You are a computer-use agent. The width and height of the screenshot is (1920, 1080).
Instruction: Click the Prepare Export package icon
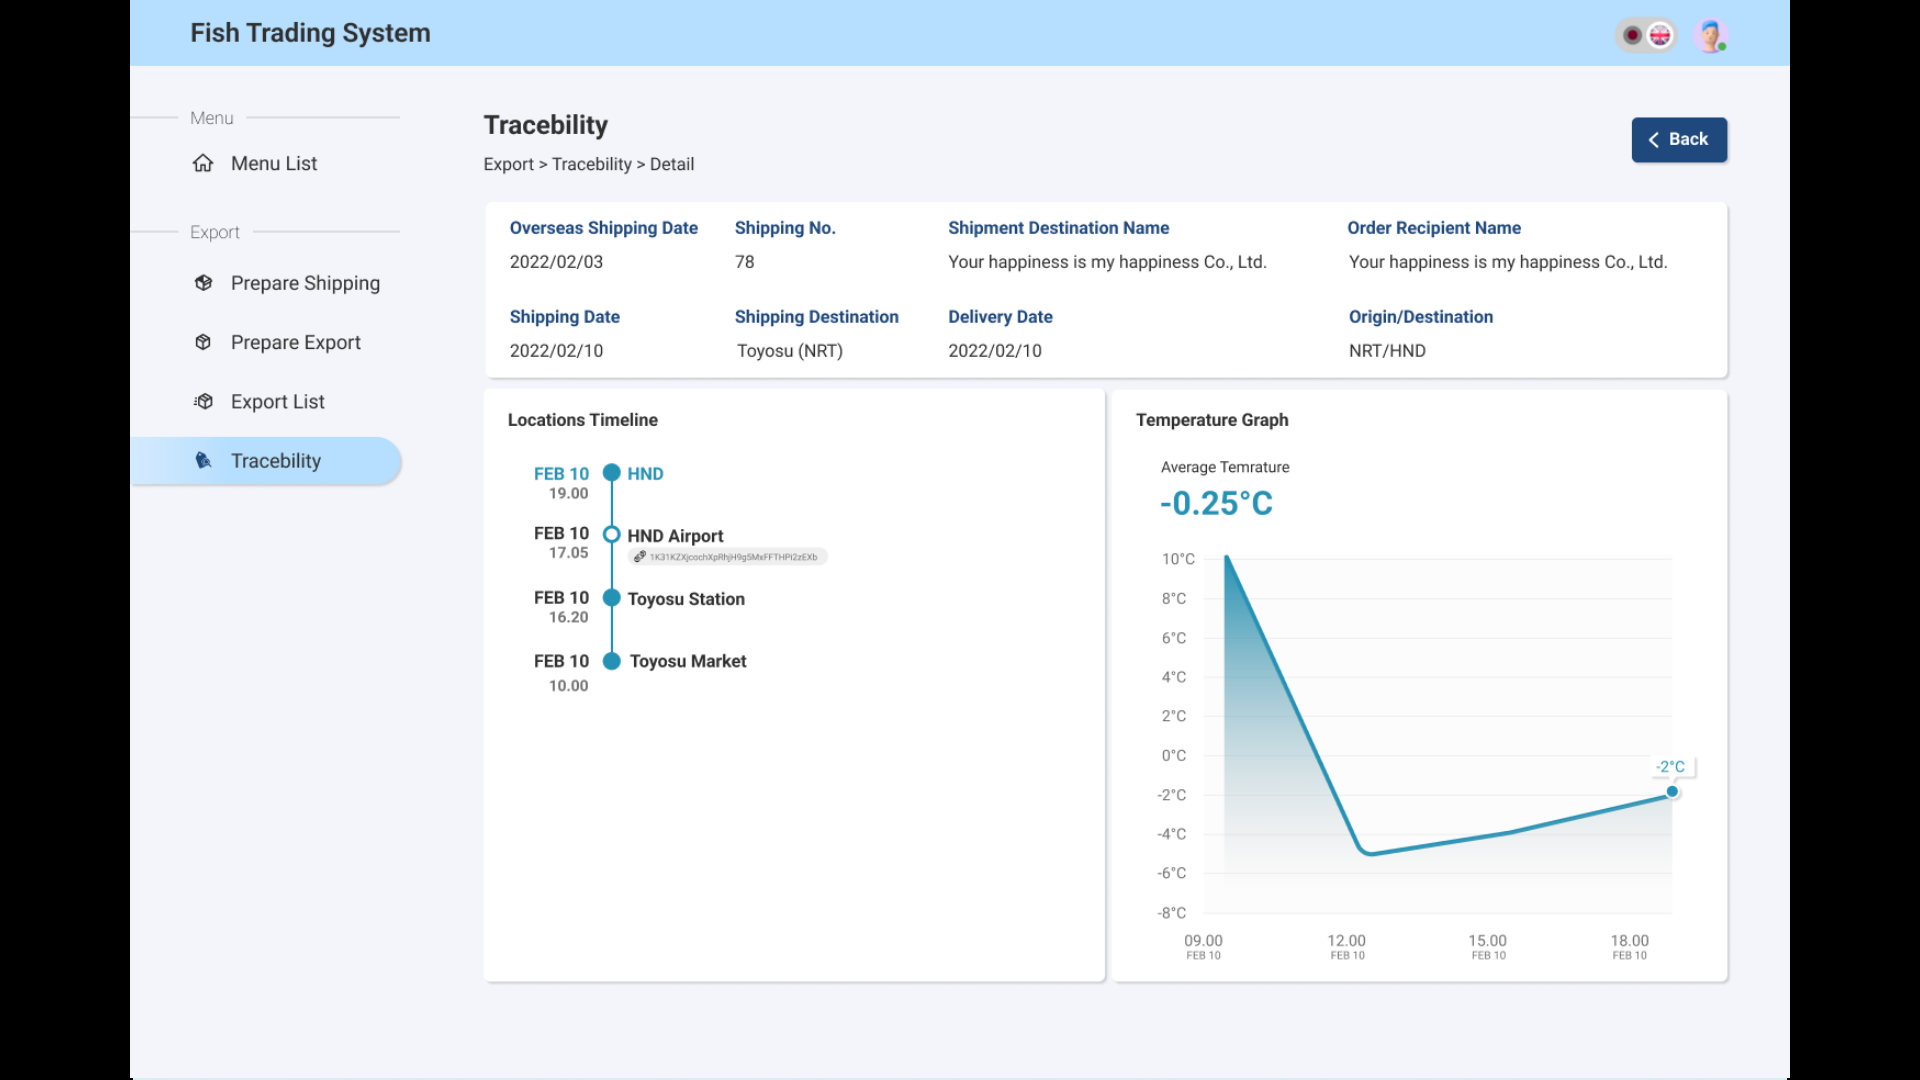pos(203,342)
